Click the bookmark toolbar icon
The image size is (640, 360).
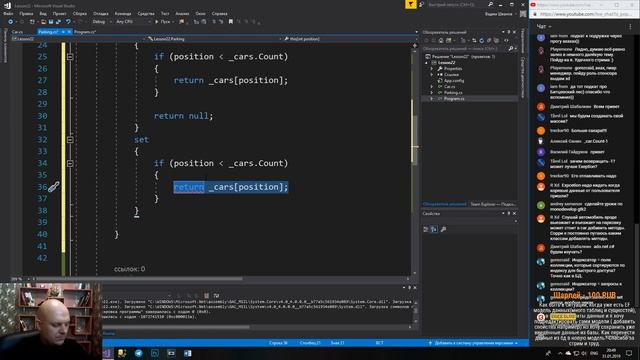click(x=231, y=22)
